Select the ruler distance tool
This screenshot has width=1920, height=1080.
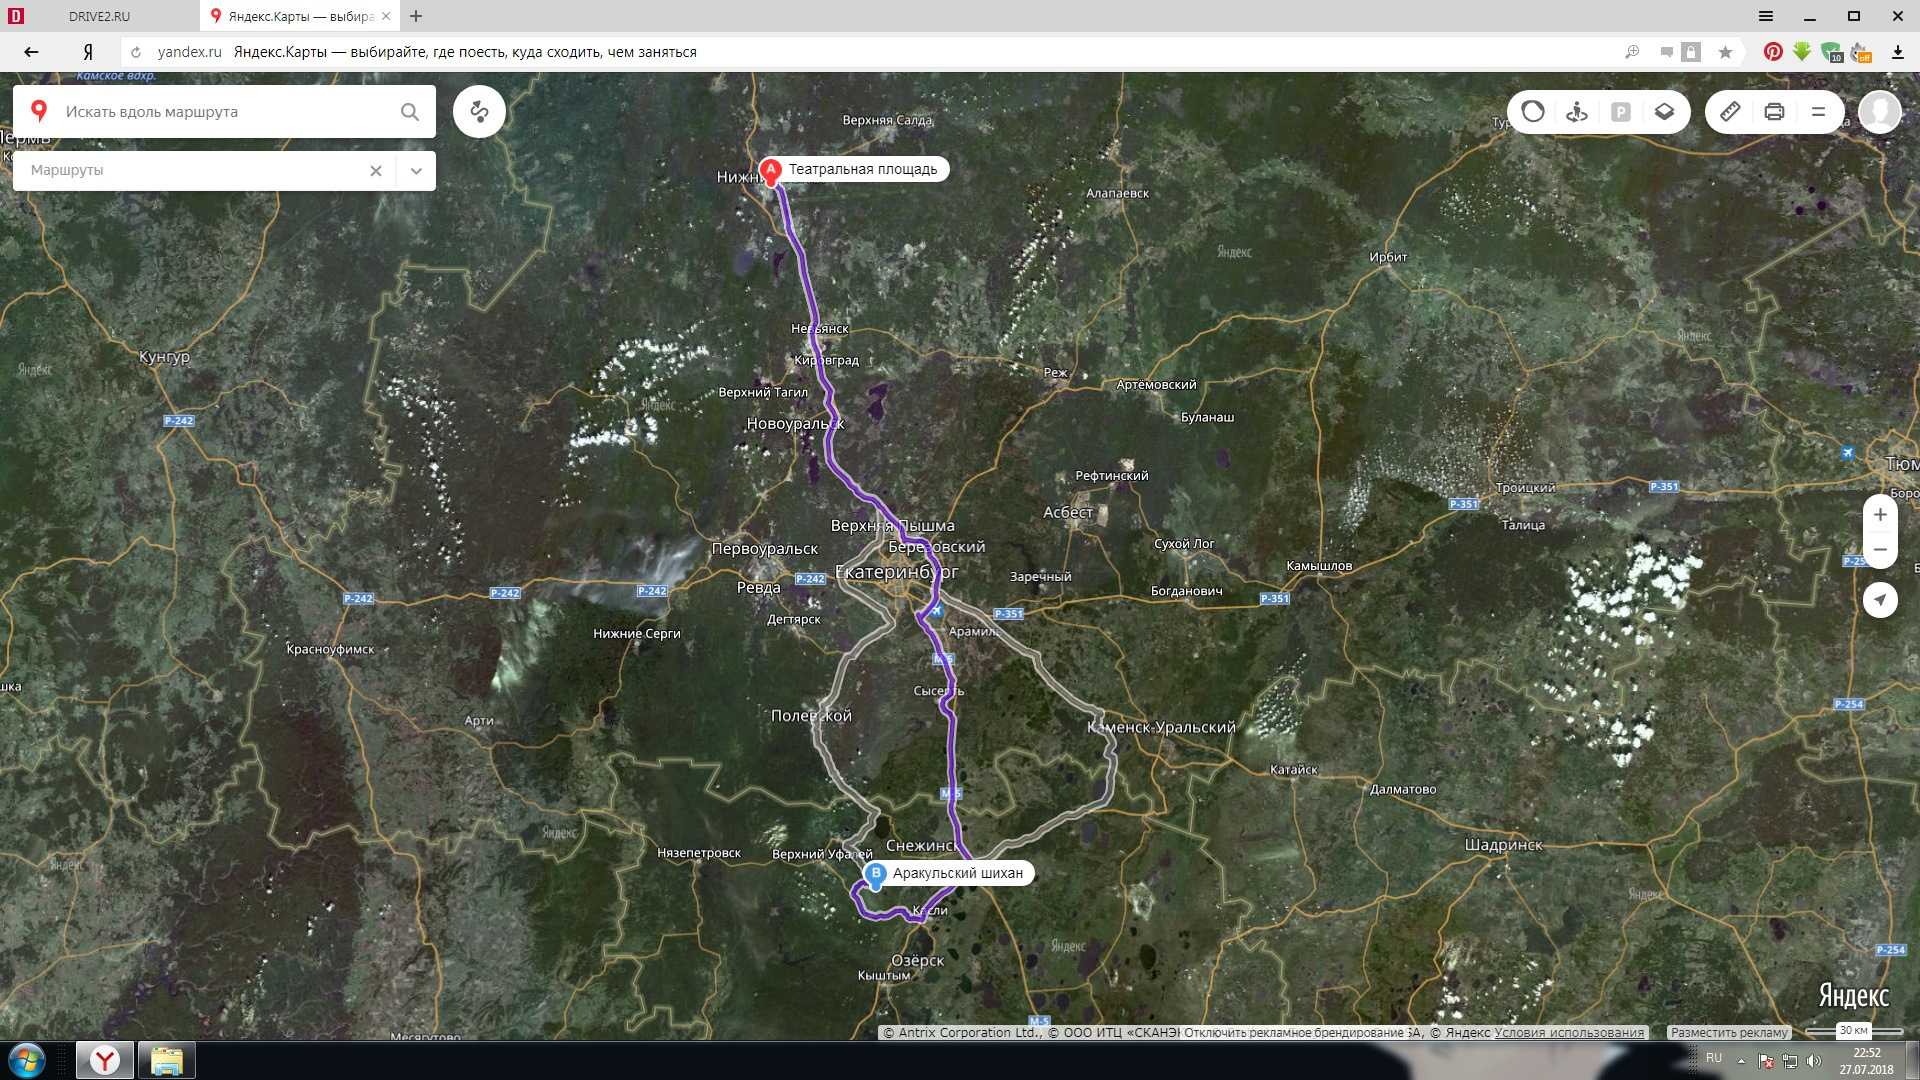1730,112
